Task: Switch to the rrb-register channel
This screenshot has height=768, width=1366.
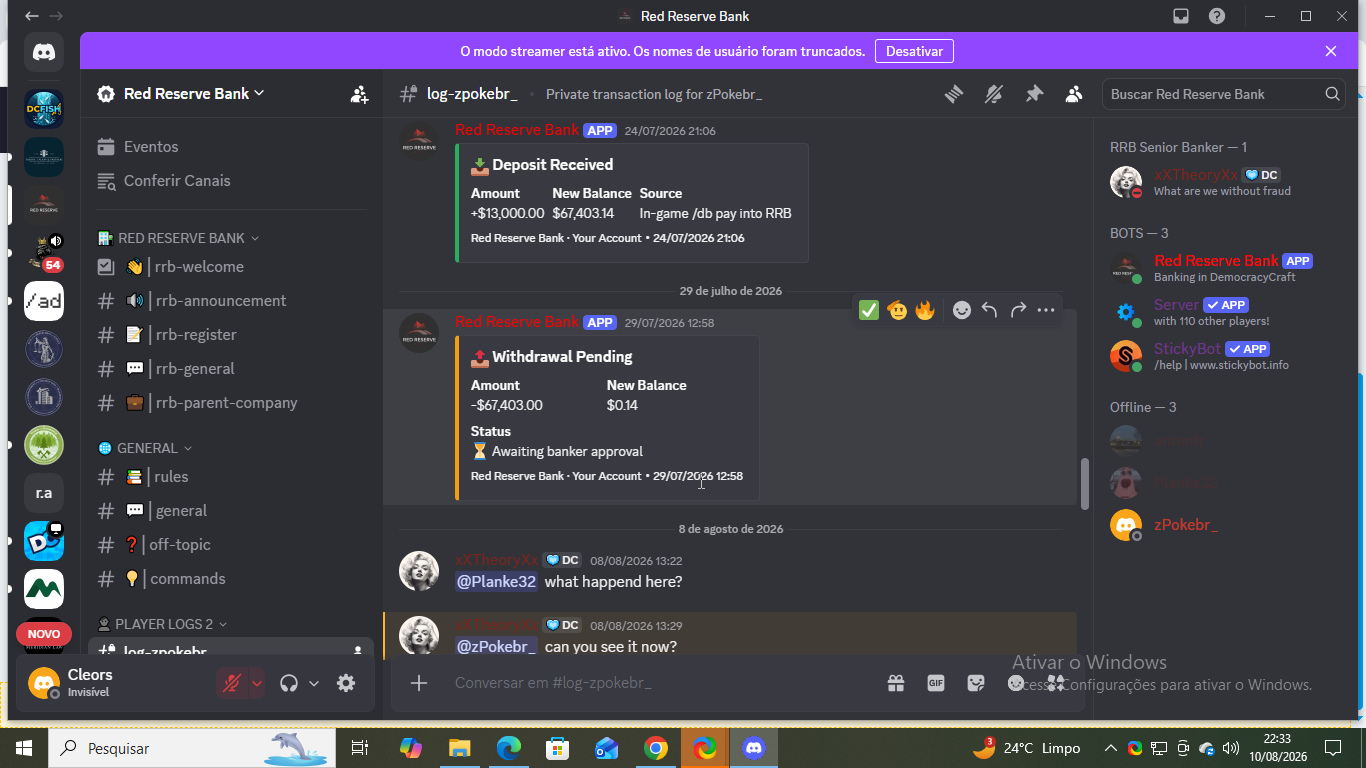Action: (x=231, y=335)
